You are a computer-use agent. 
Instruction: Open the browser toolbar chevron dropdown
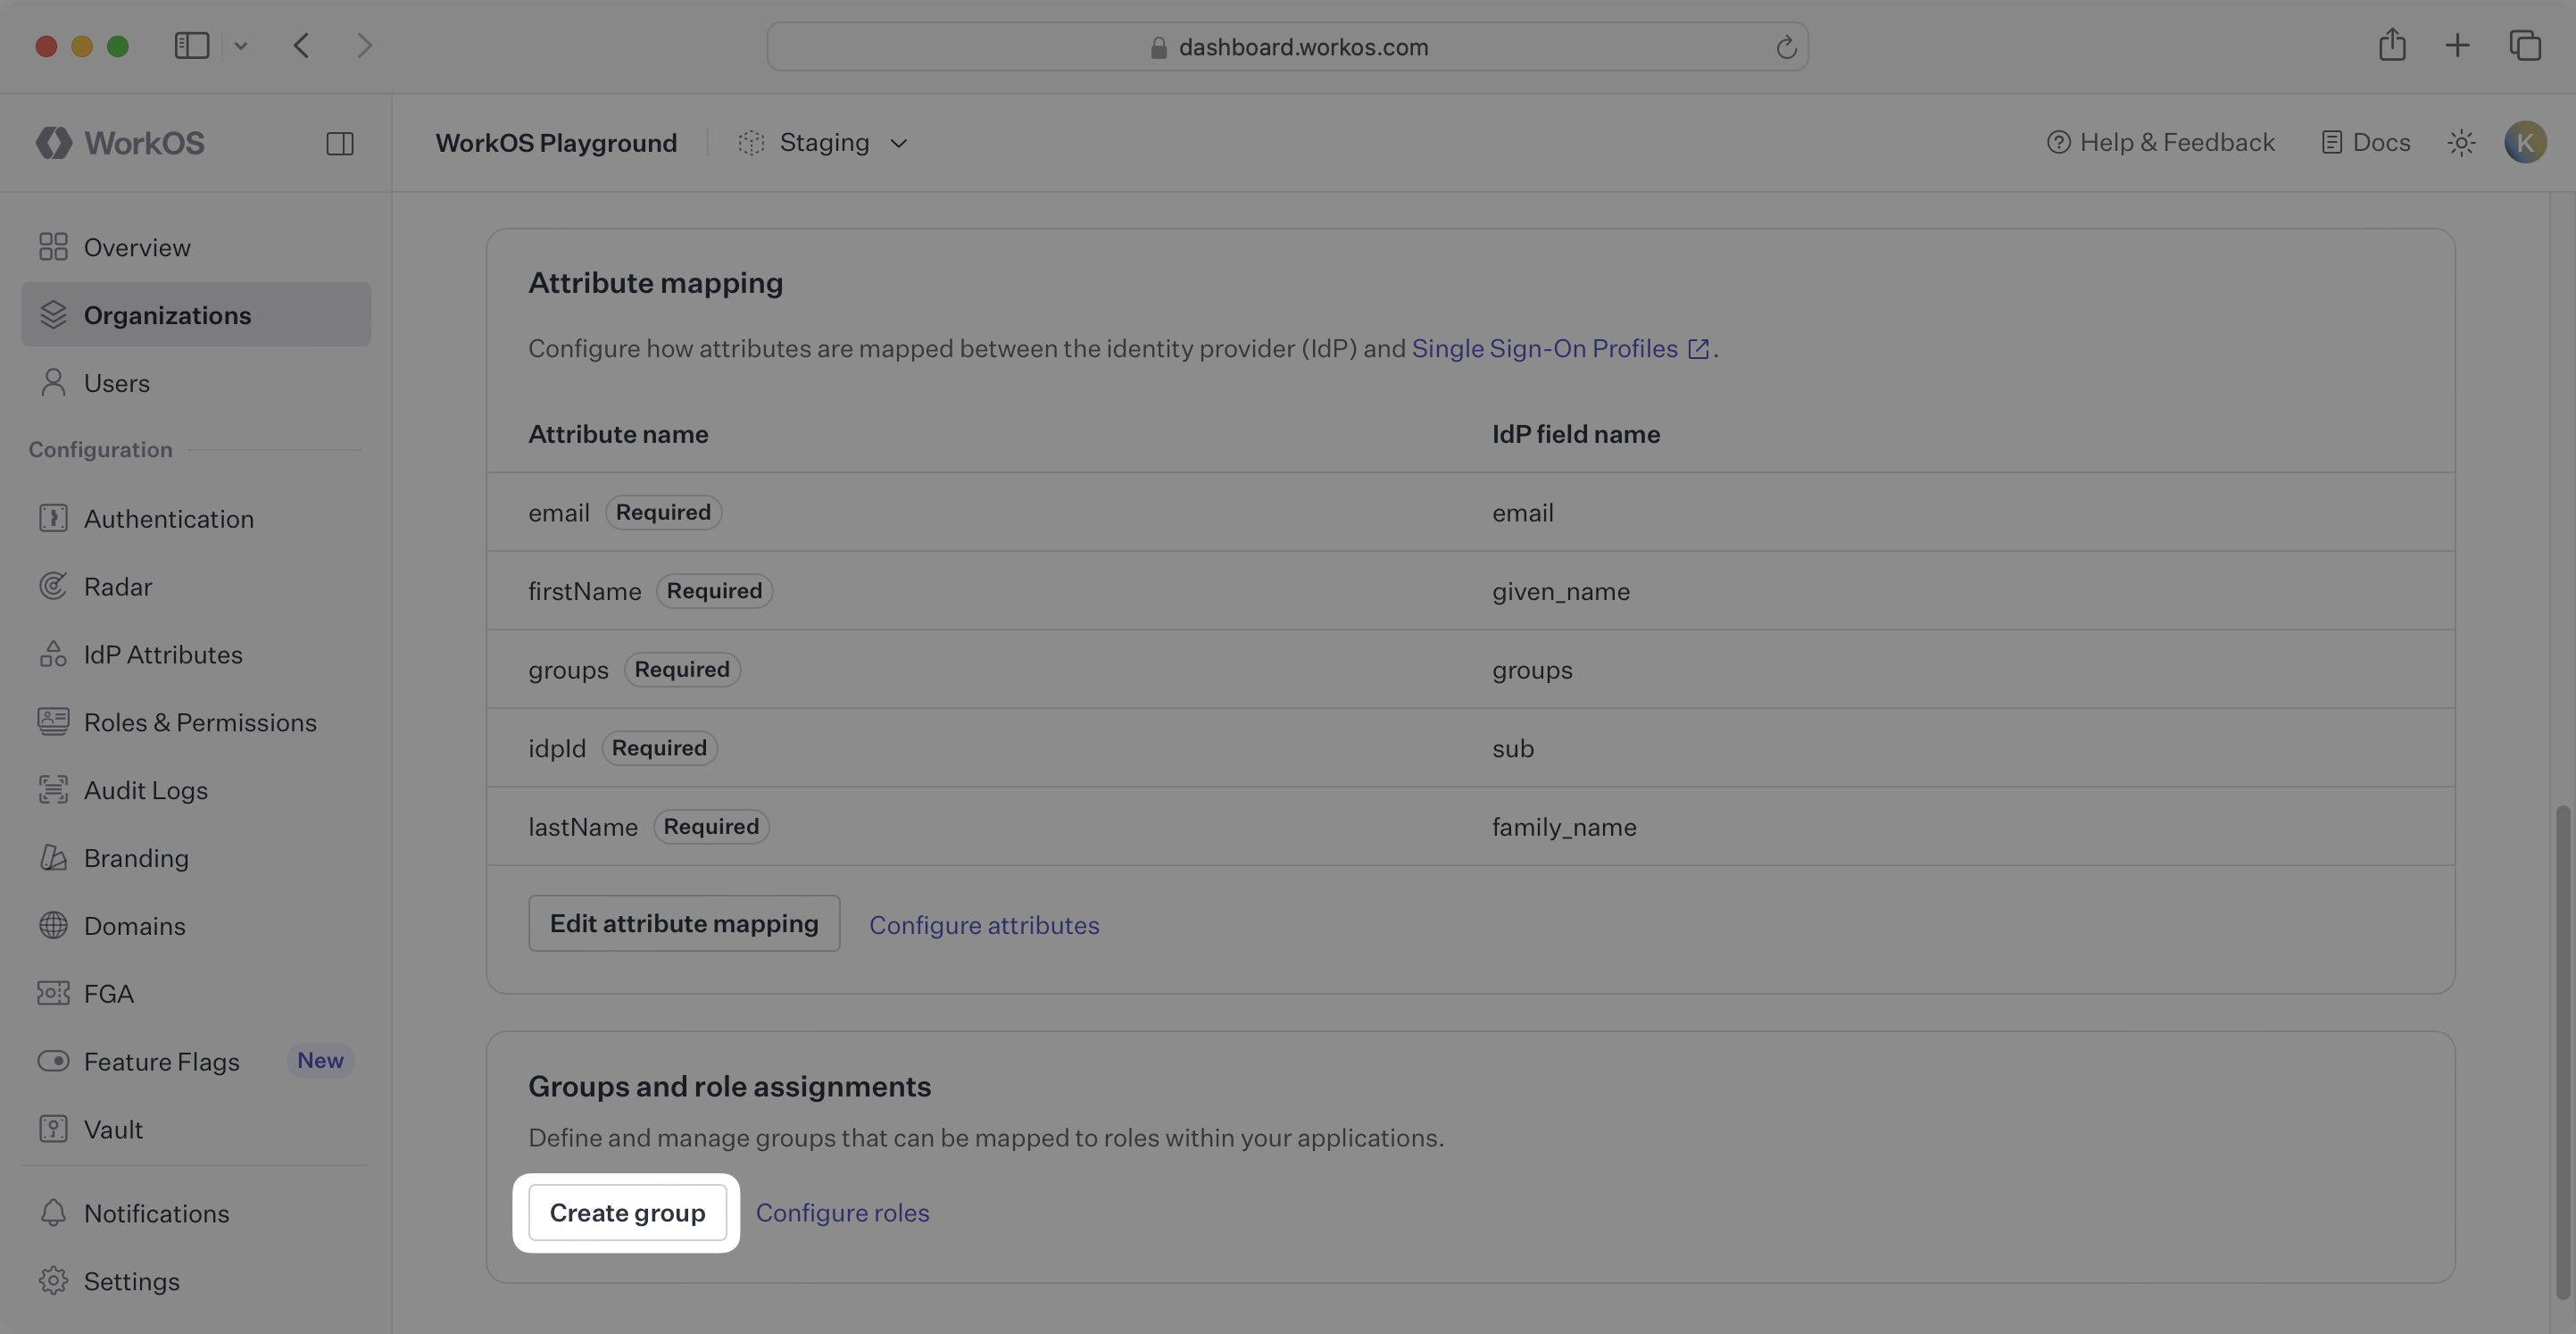point(240,45)
